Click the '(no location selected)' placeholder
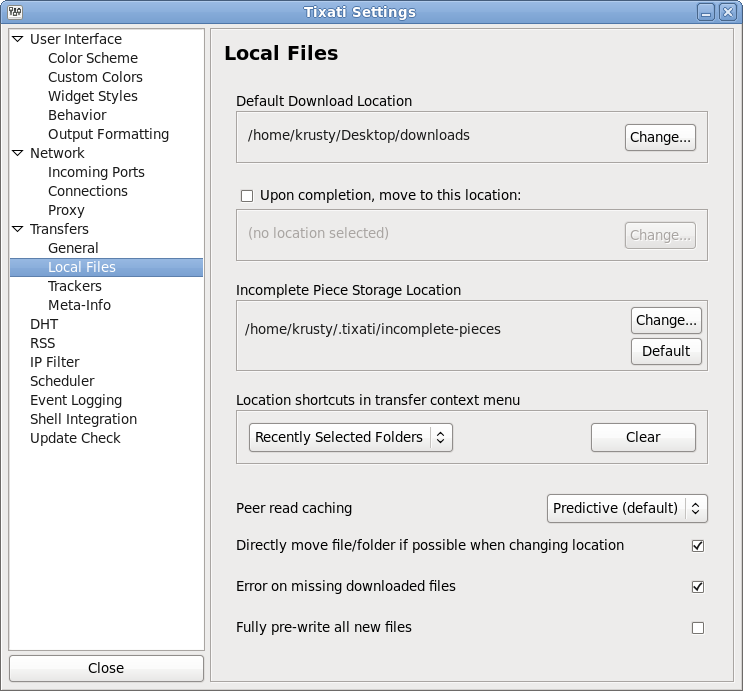 (318, 233)
